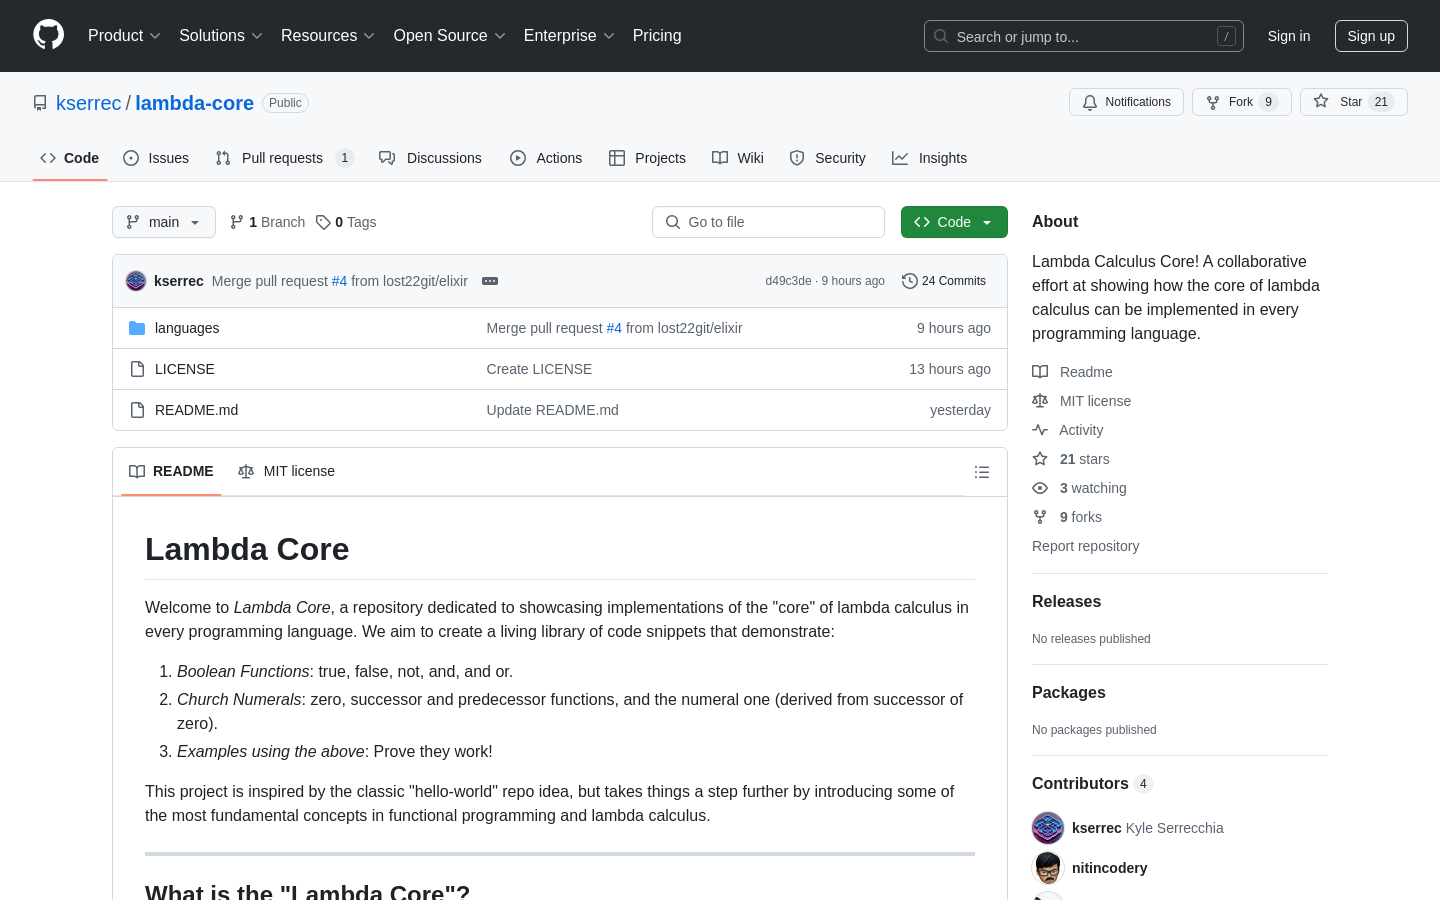This screenshot has height=900, width=1440.
Task: Focus the Go to file input
Action: pyautogui.click(x=768, y=222)
